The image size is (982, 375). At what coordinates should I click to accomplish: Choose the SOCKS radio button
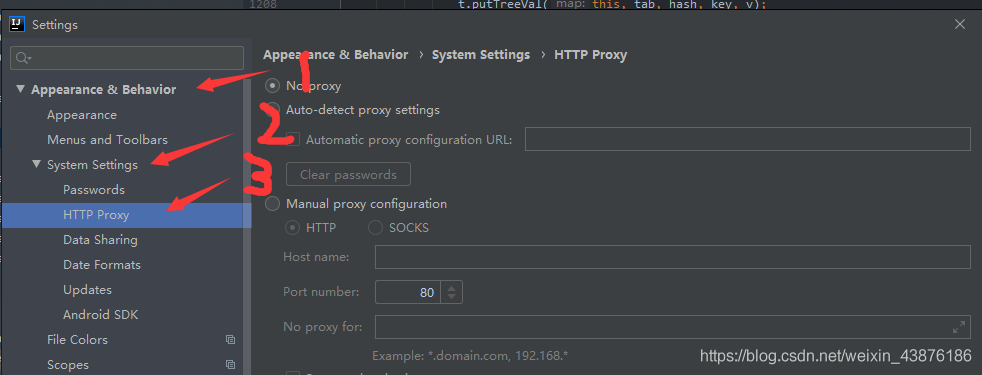click(x=375, y=228)
